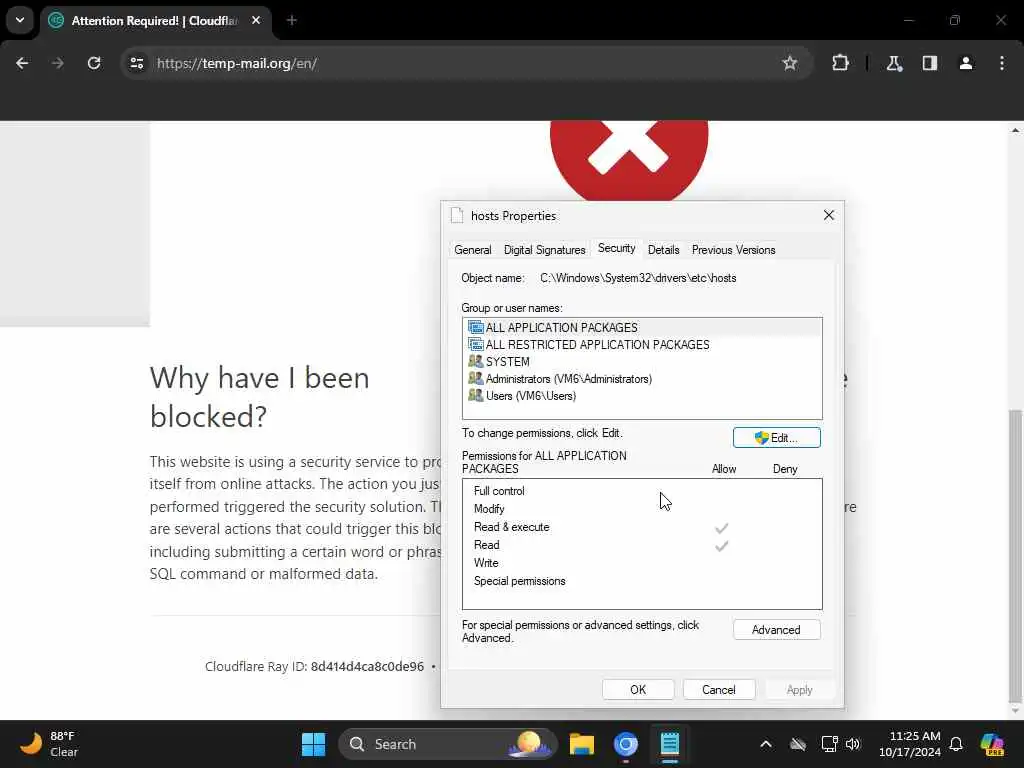This screenshot has height=768, width=1024.
Task: Click the browser forward arrow
Action: [57, 63]
